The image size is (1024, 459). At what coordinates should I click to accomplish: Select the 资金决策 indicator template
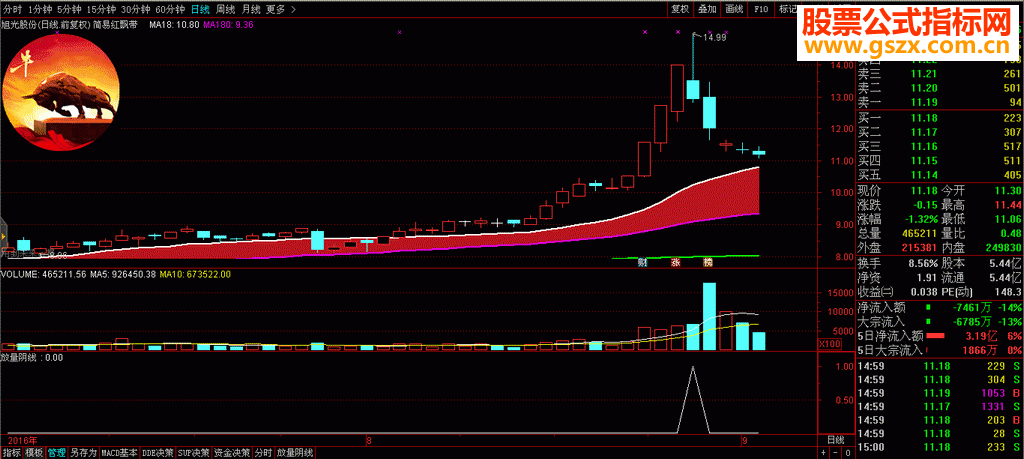pos(232,452)
